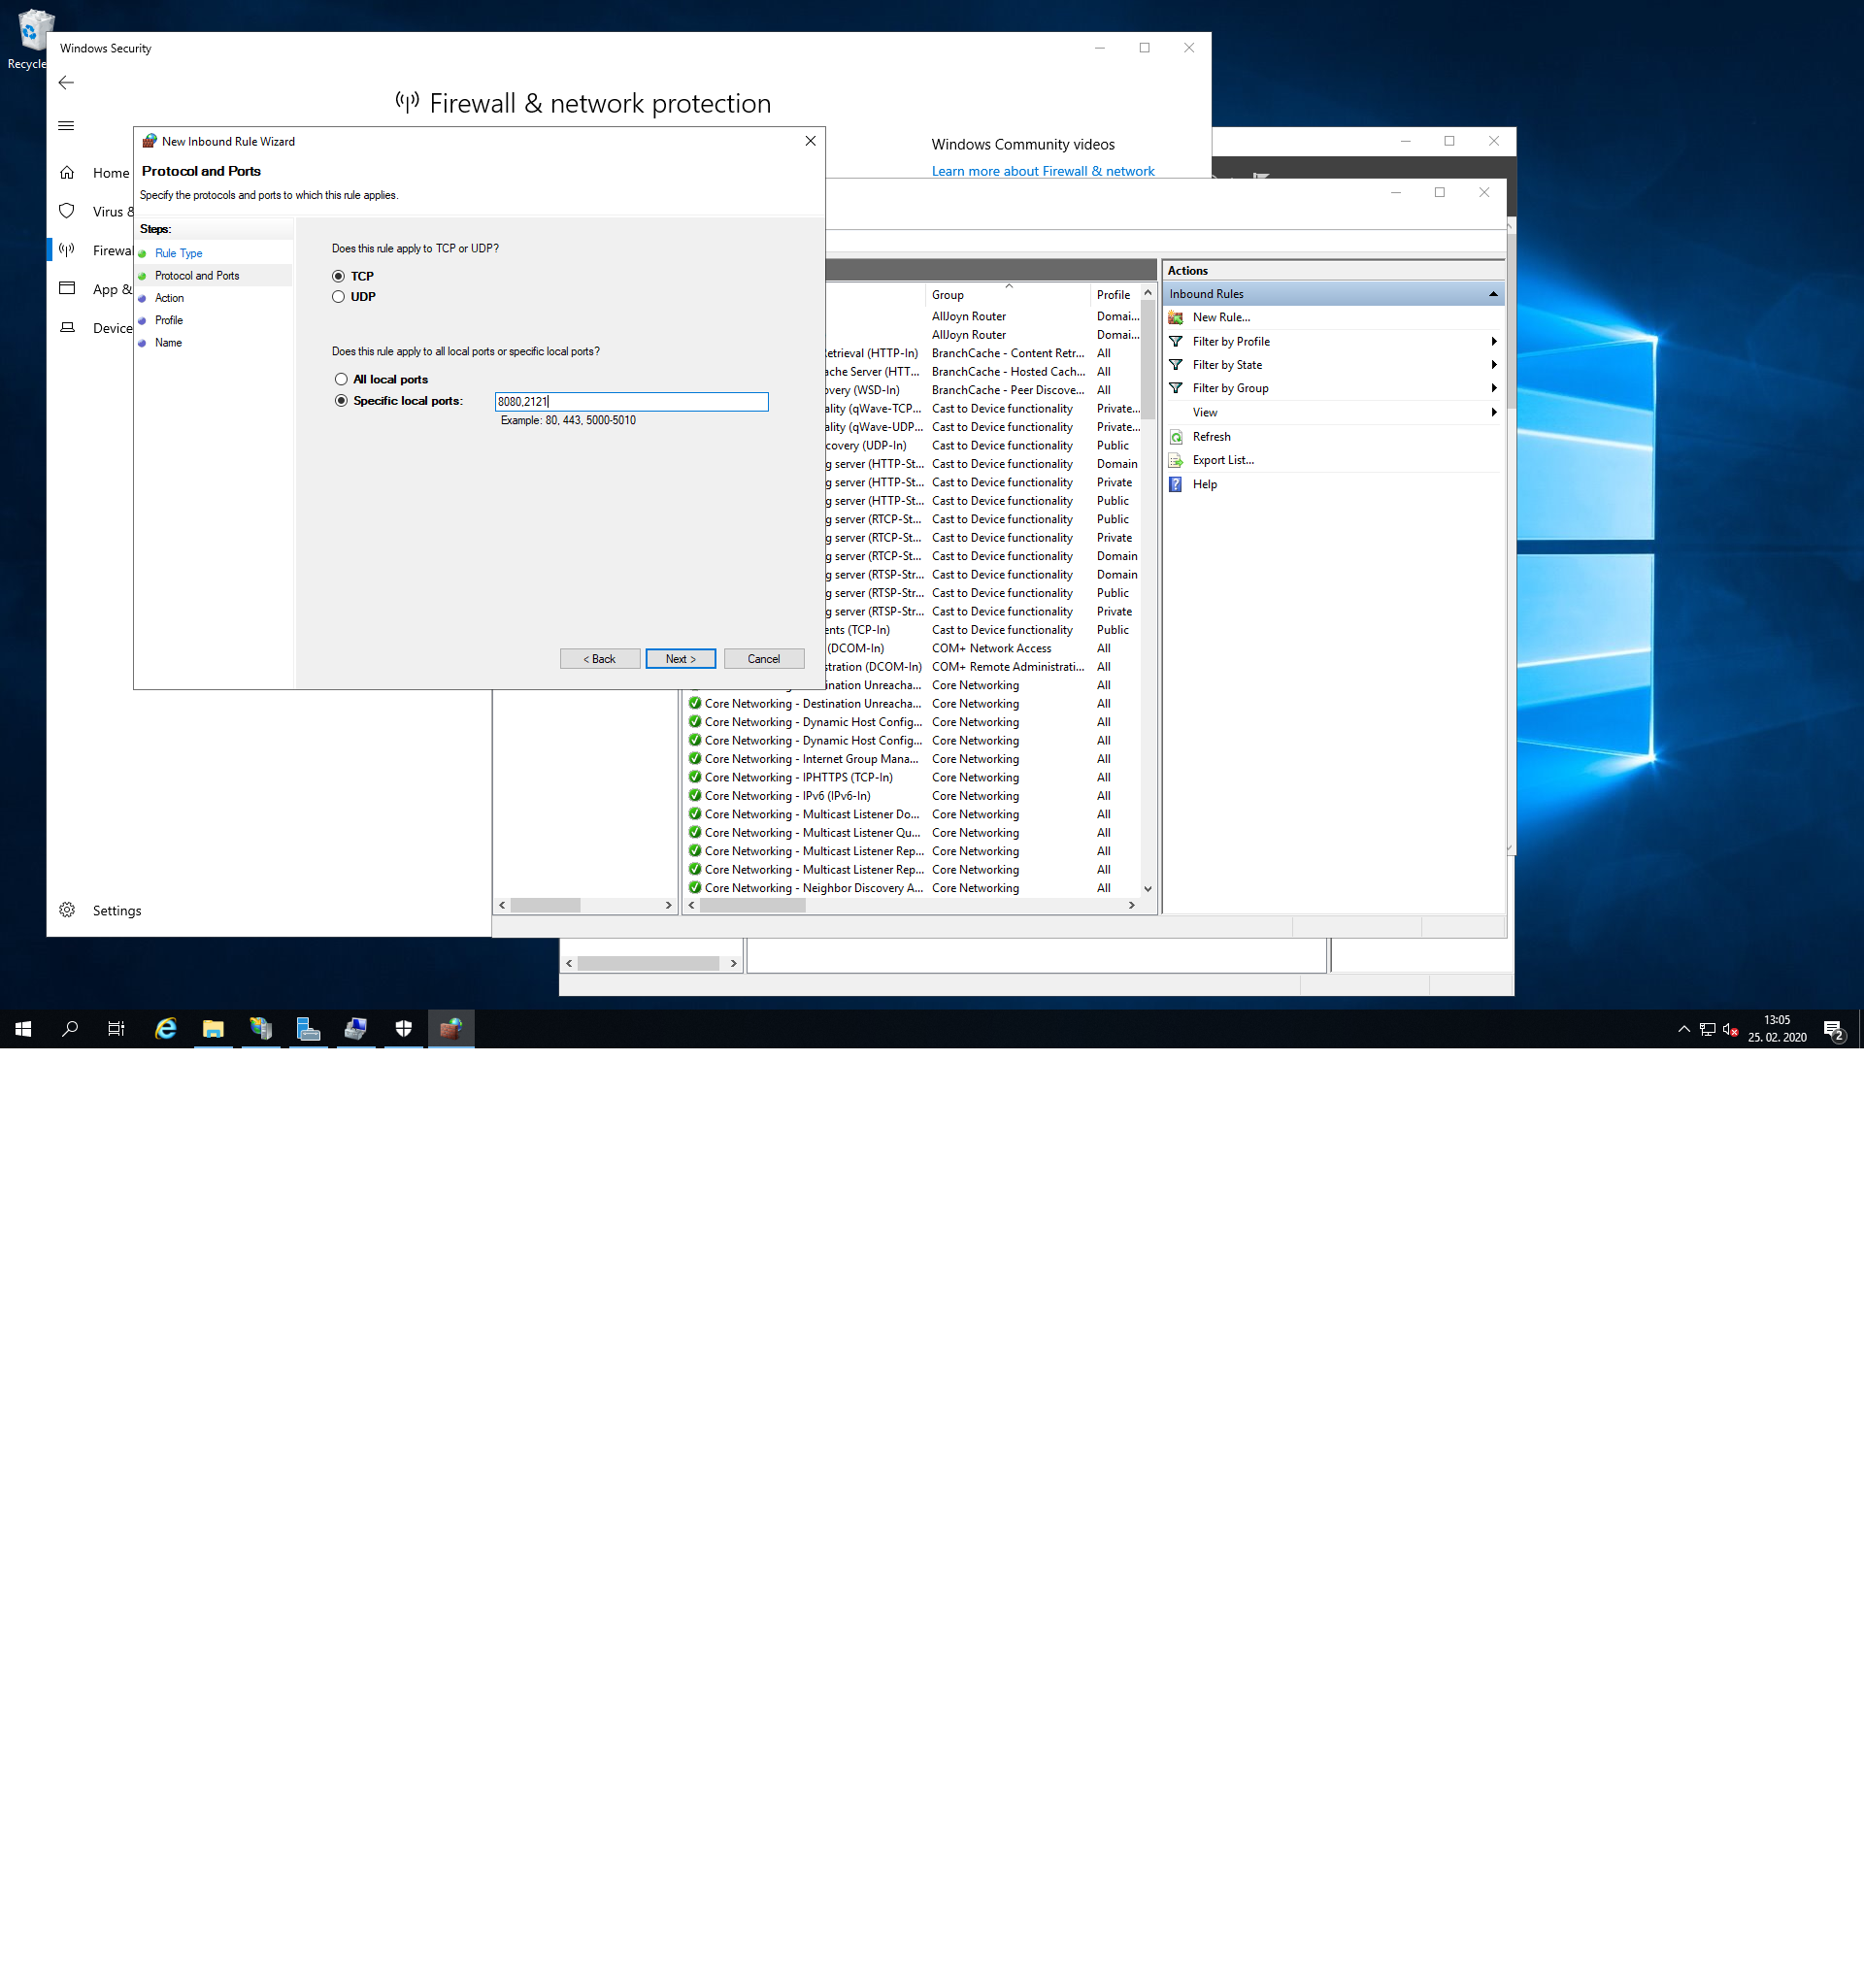Switch to Windows Firewall taskbar icon
Image resolution: width=1864 pixels, height=1988 pixels.
click(451, 1029)
